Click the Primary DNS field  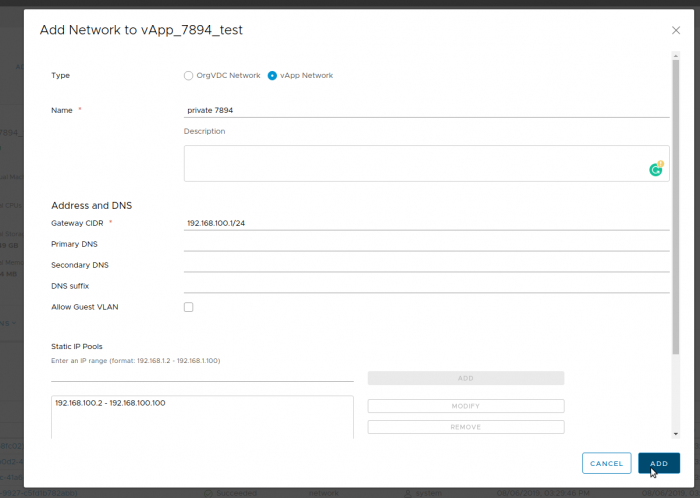point(426,244)
